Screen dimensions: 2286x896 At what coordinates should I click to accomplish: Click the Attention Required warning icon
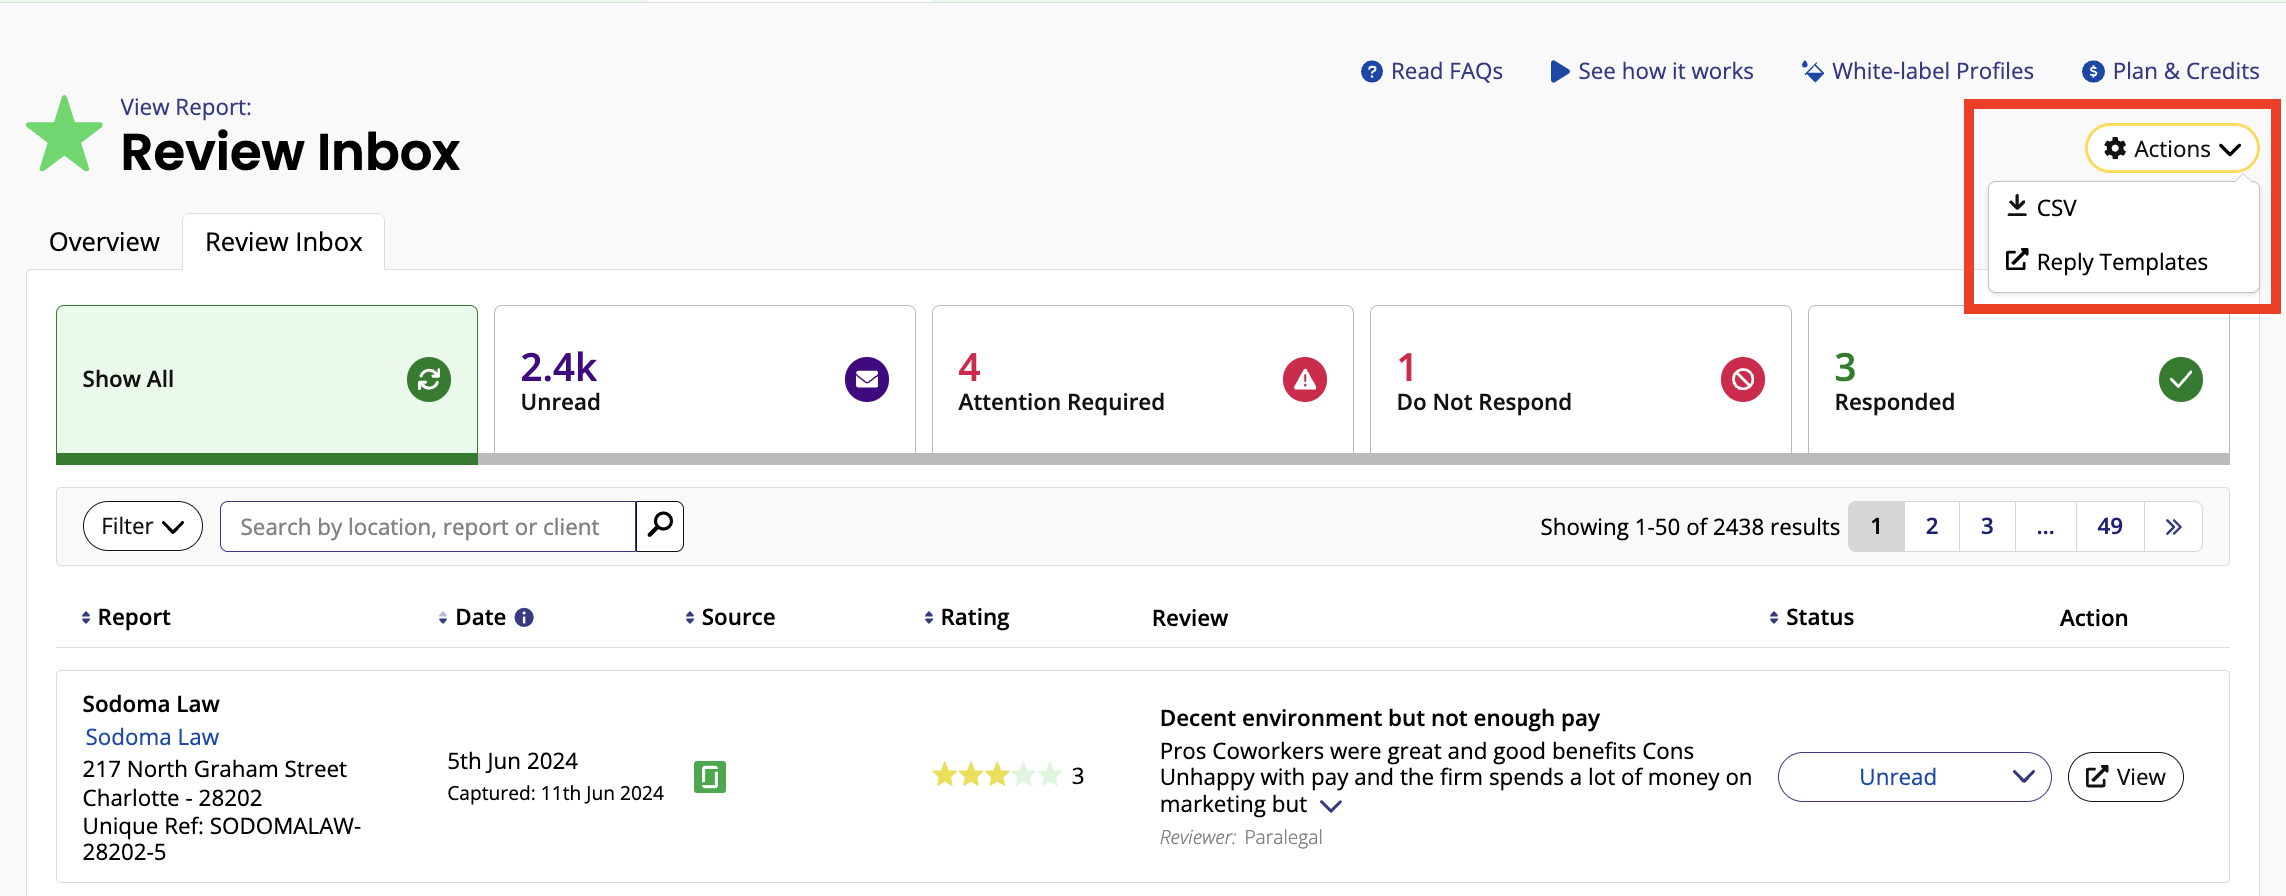pyautogui.click(x=1304, y=380)
